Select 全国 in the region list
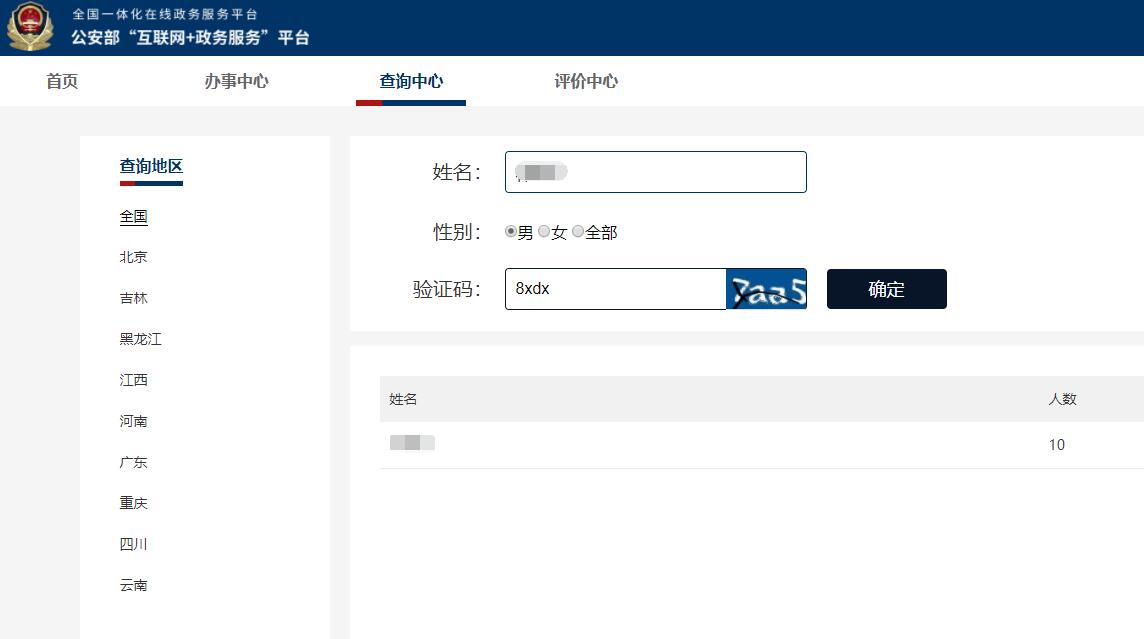 tap(133, 216)
